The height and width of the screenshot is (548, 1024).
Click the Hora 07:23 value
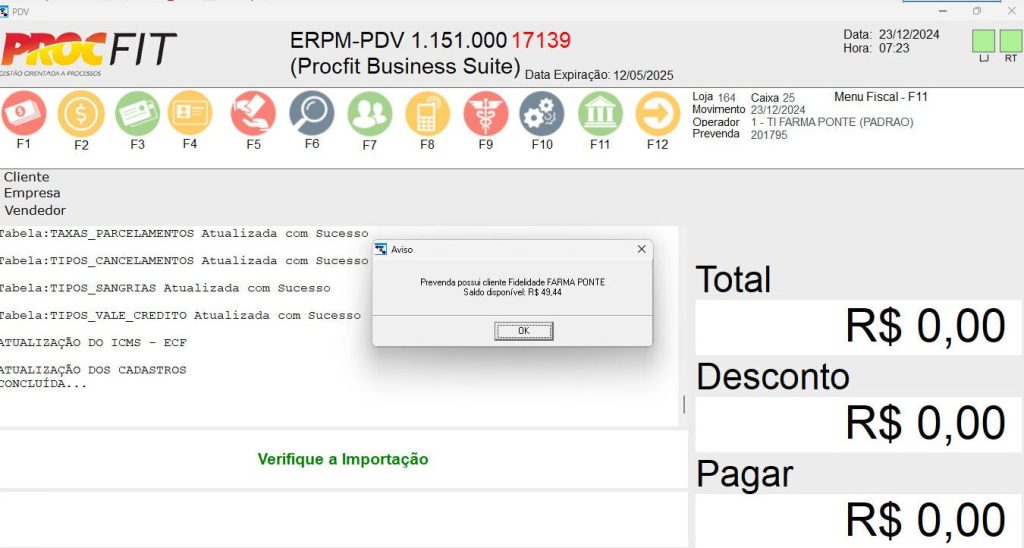coord(894,48)
